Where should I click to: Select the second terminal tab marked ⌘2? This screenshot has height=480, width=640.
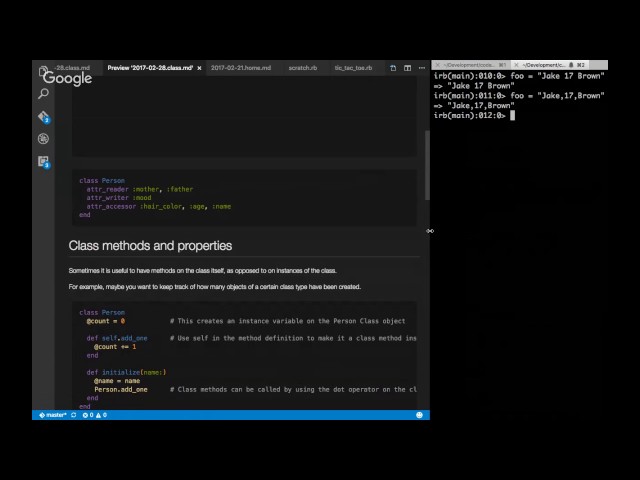coord(550,65)
